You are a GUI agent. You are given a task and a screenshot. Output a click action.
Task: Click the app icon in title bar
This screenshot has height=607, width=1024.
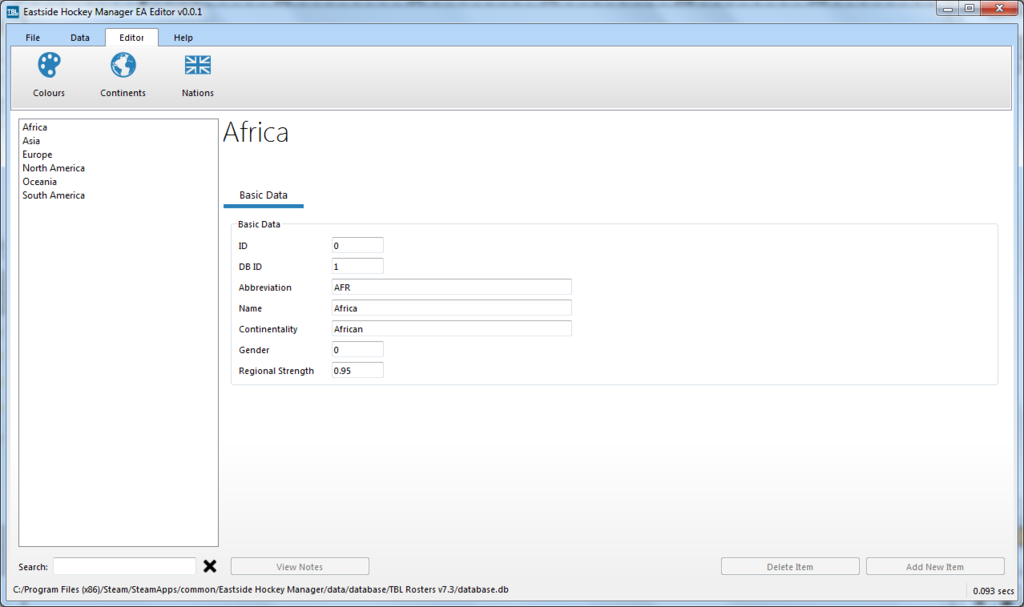pyautogui.click(x=12, y=12)
